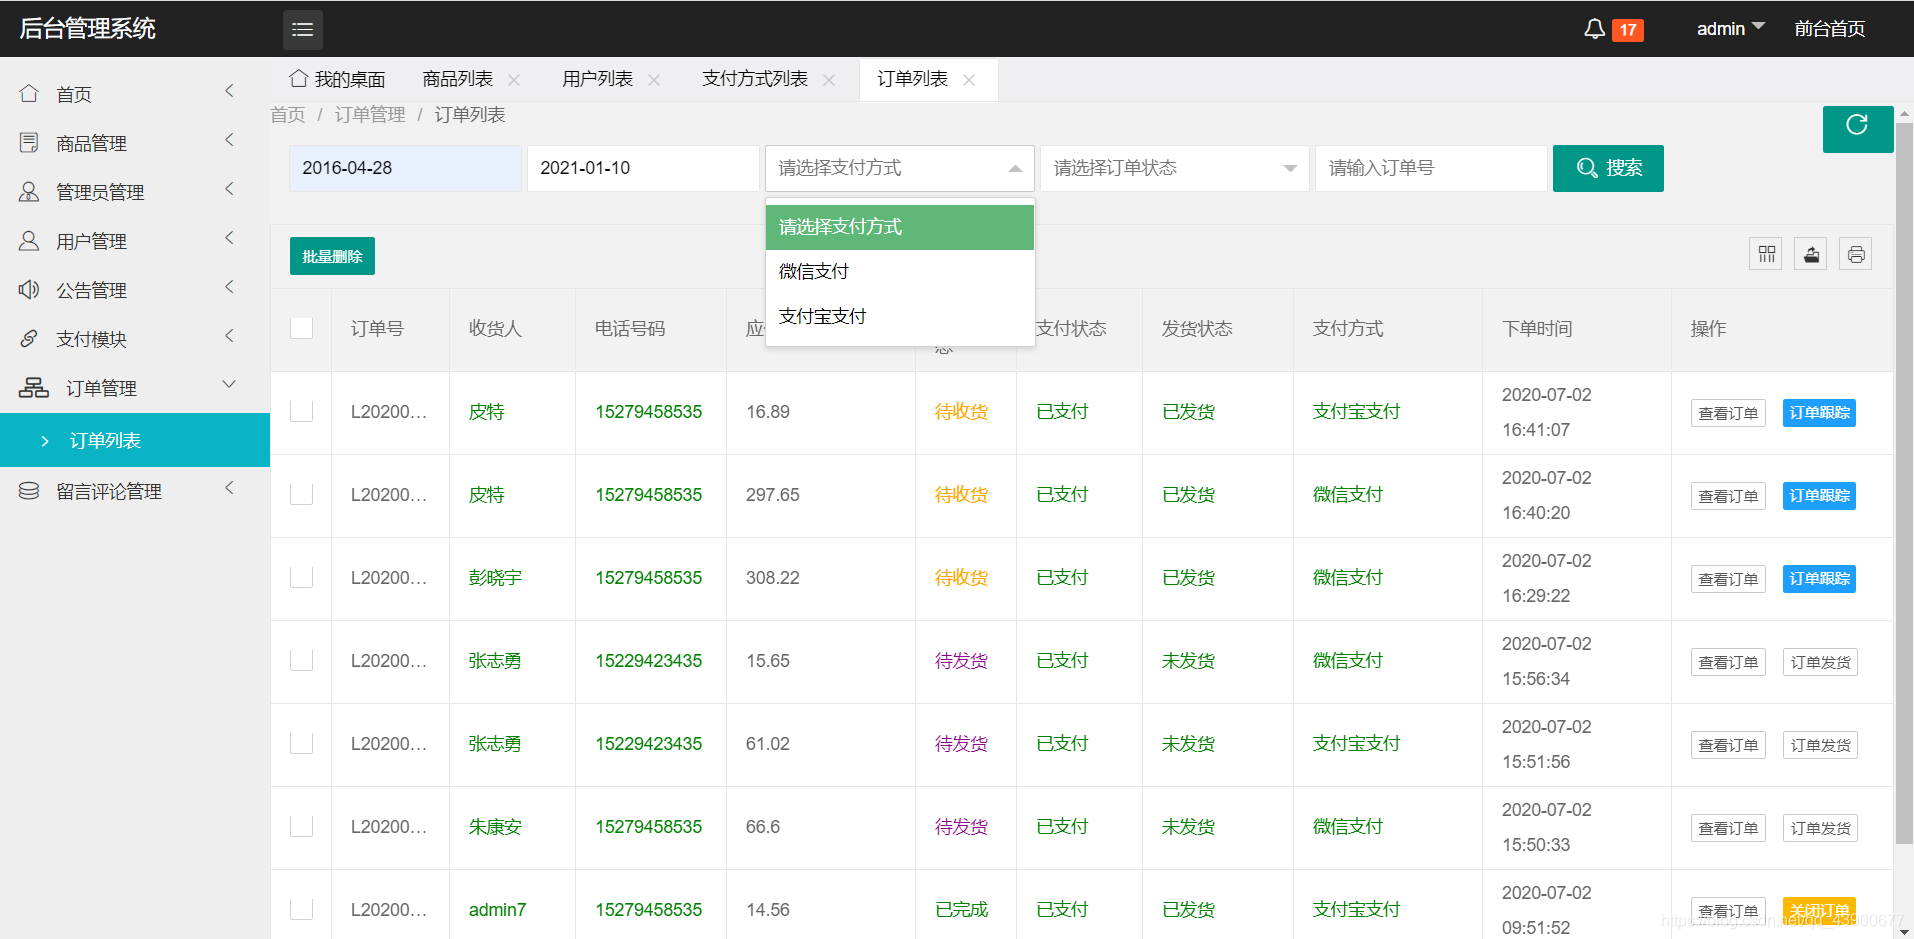Viewport: 1914px width, 939px height.
Task: Switch to the 我的桌面 tab
Action: 338,79
